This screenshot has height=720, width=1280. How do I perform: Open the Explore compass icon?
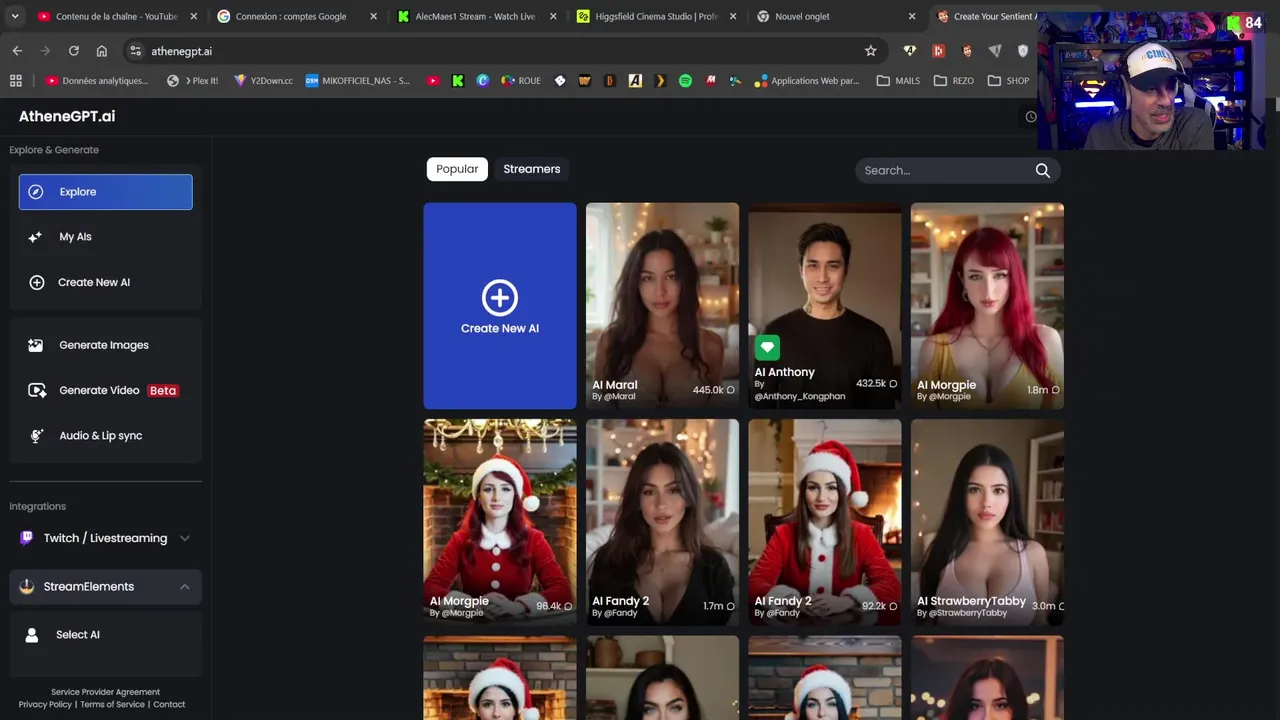[x=36, y=192]
